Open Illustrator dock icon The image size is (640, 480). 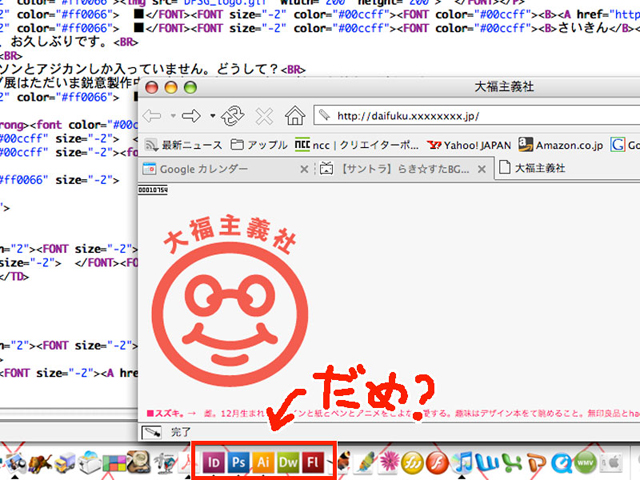[x=264, y=462]
